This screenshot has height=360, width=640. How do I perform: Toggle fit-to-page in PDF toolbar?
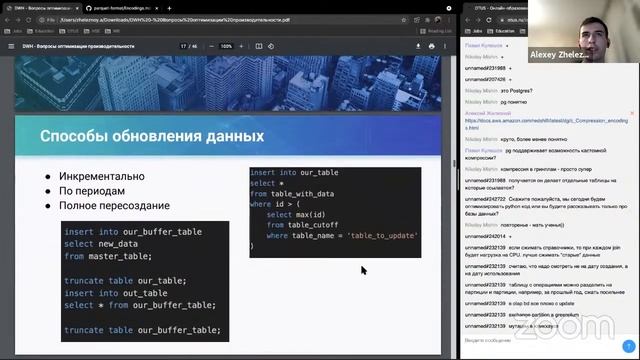click(259, 47)
